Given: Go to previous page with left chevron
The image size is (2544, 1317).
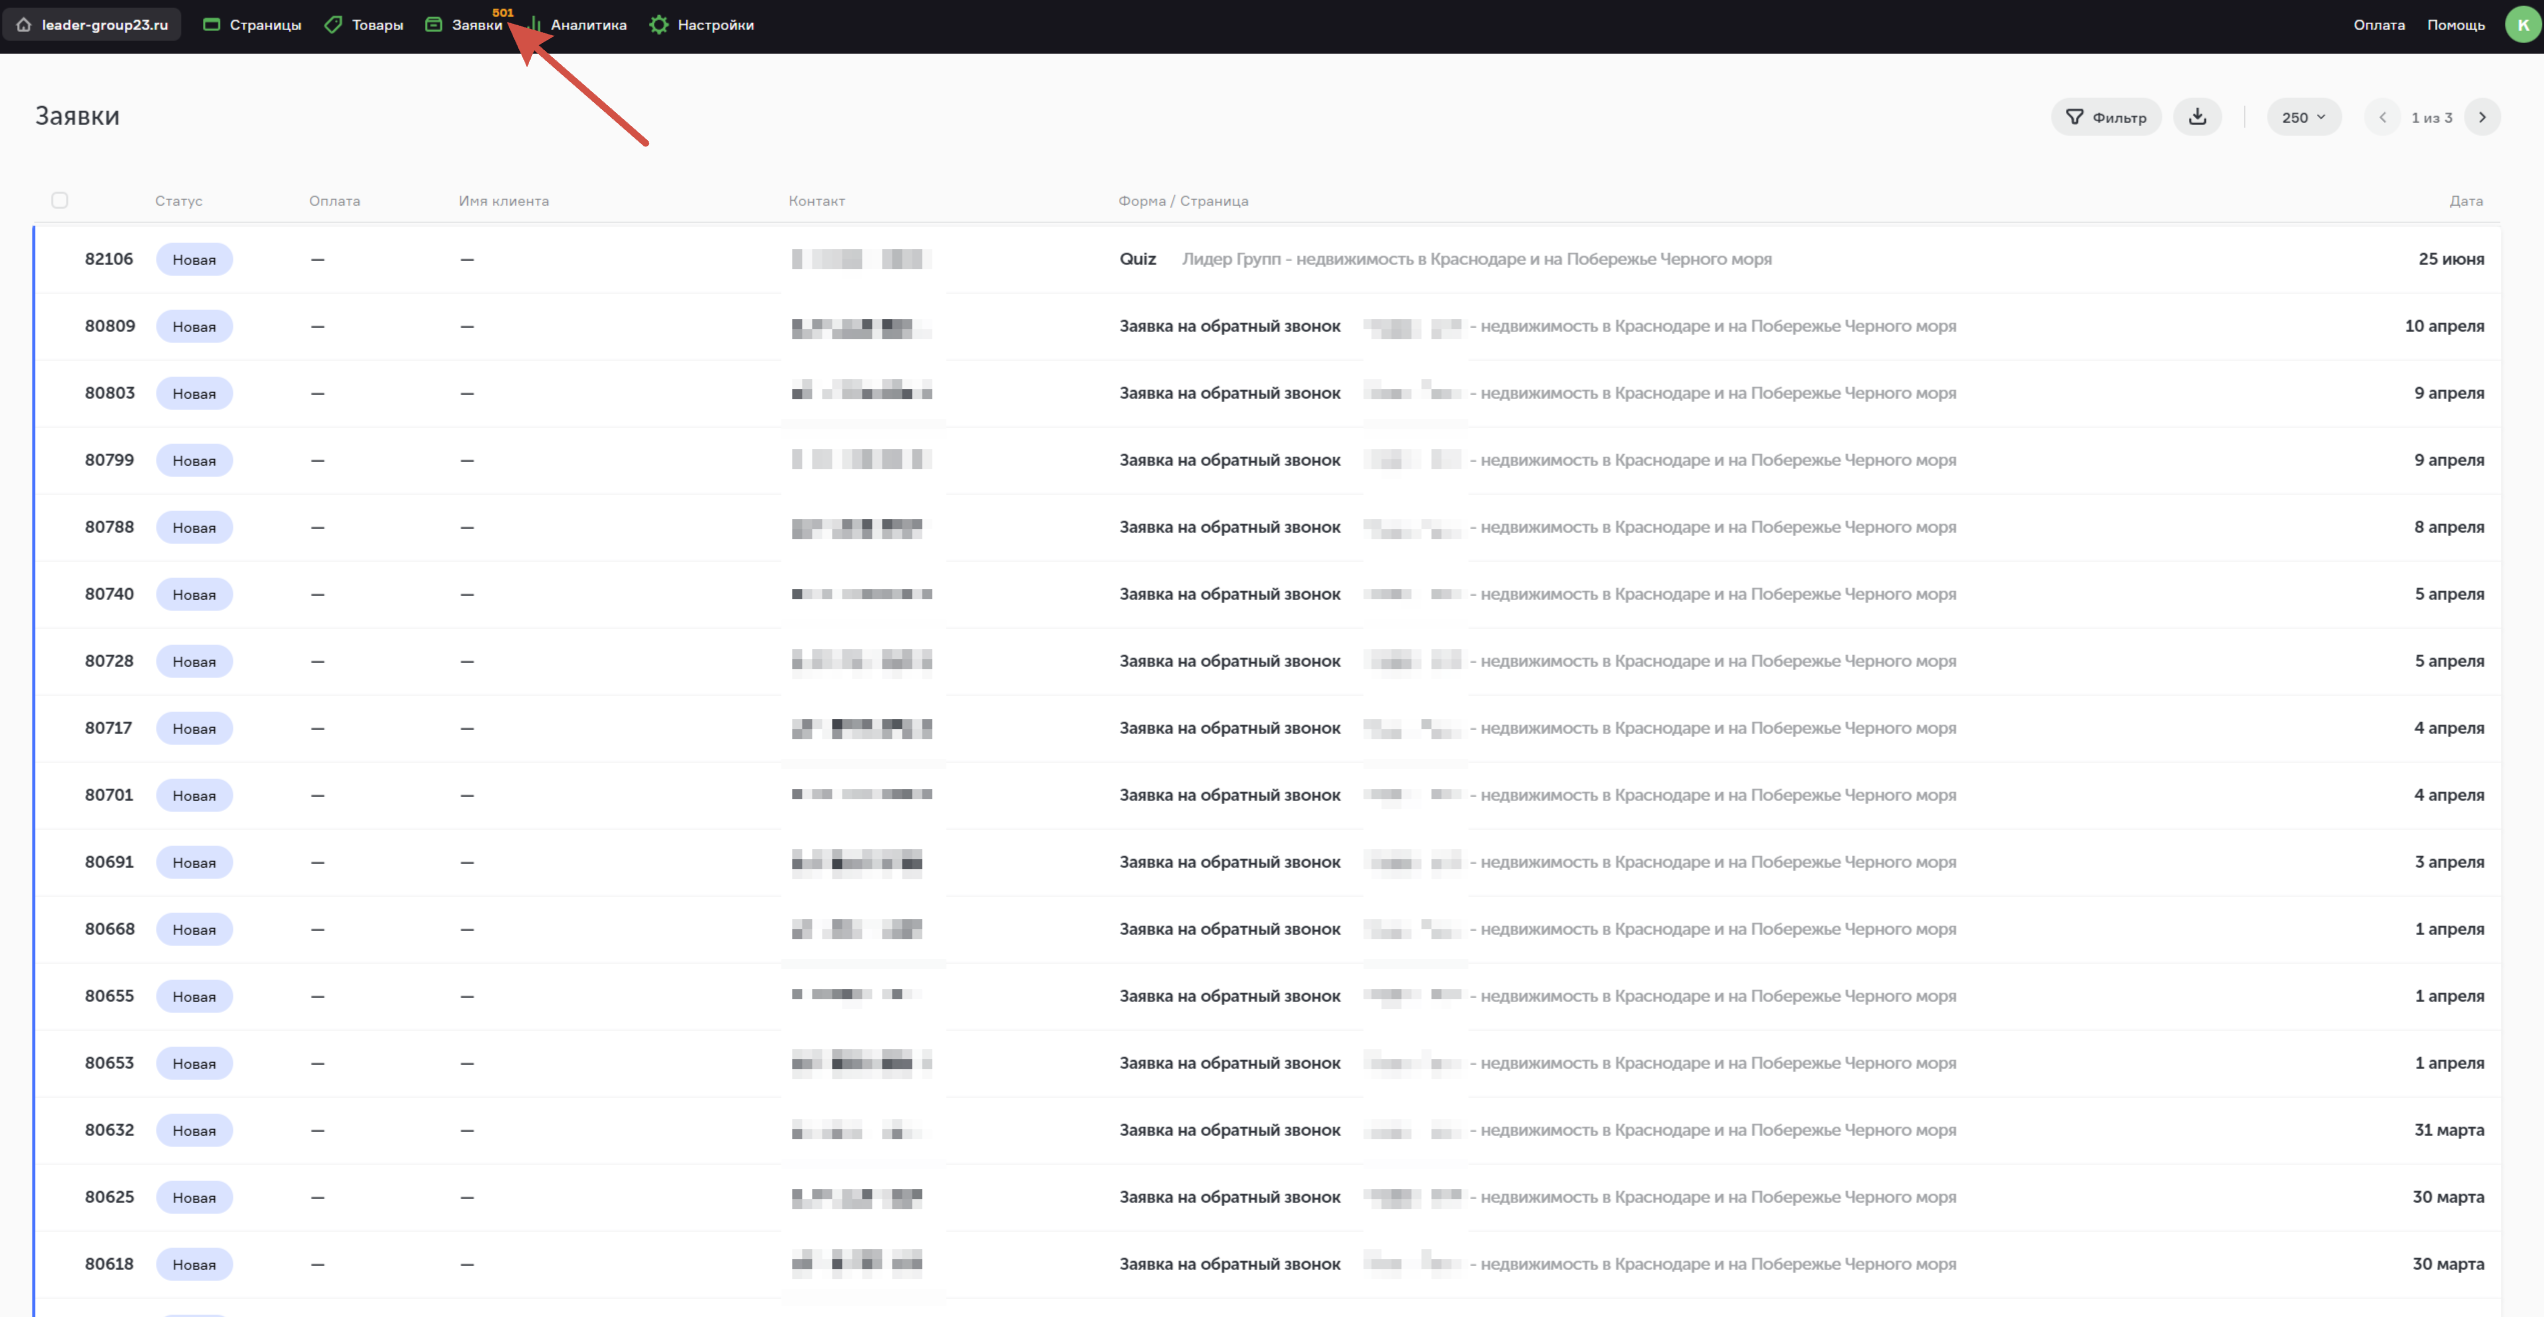Looking at the screenshot, I should point(2383,117).
